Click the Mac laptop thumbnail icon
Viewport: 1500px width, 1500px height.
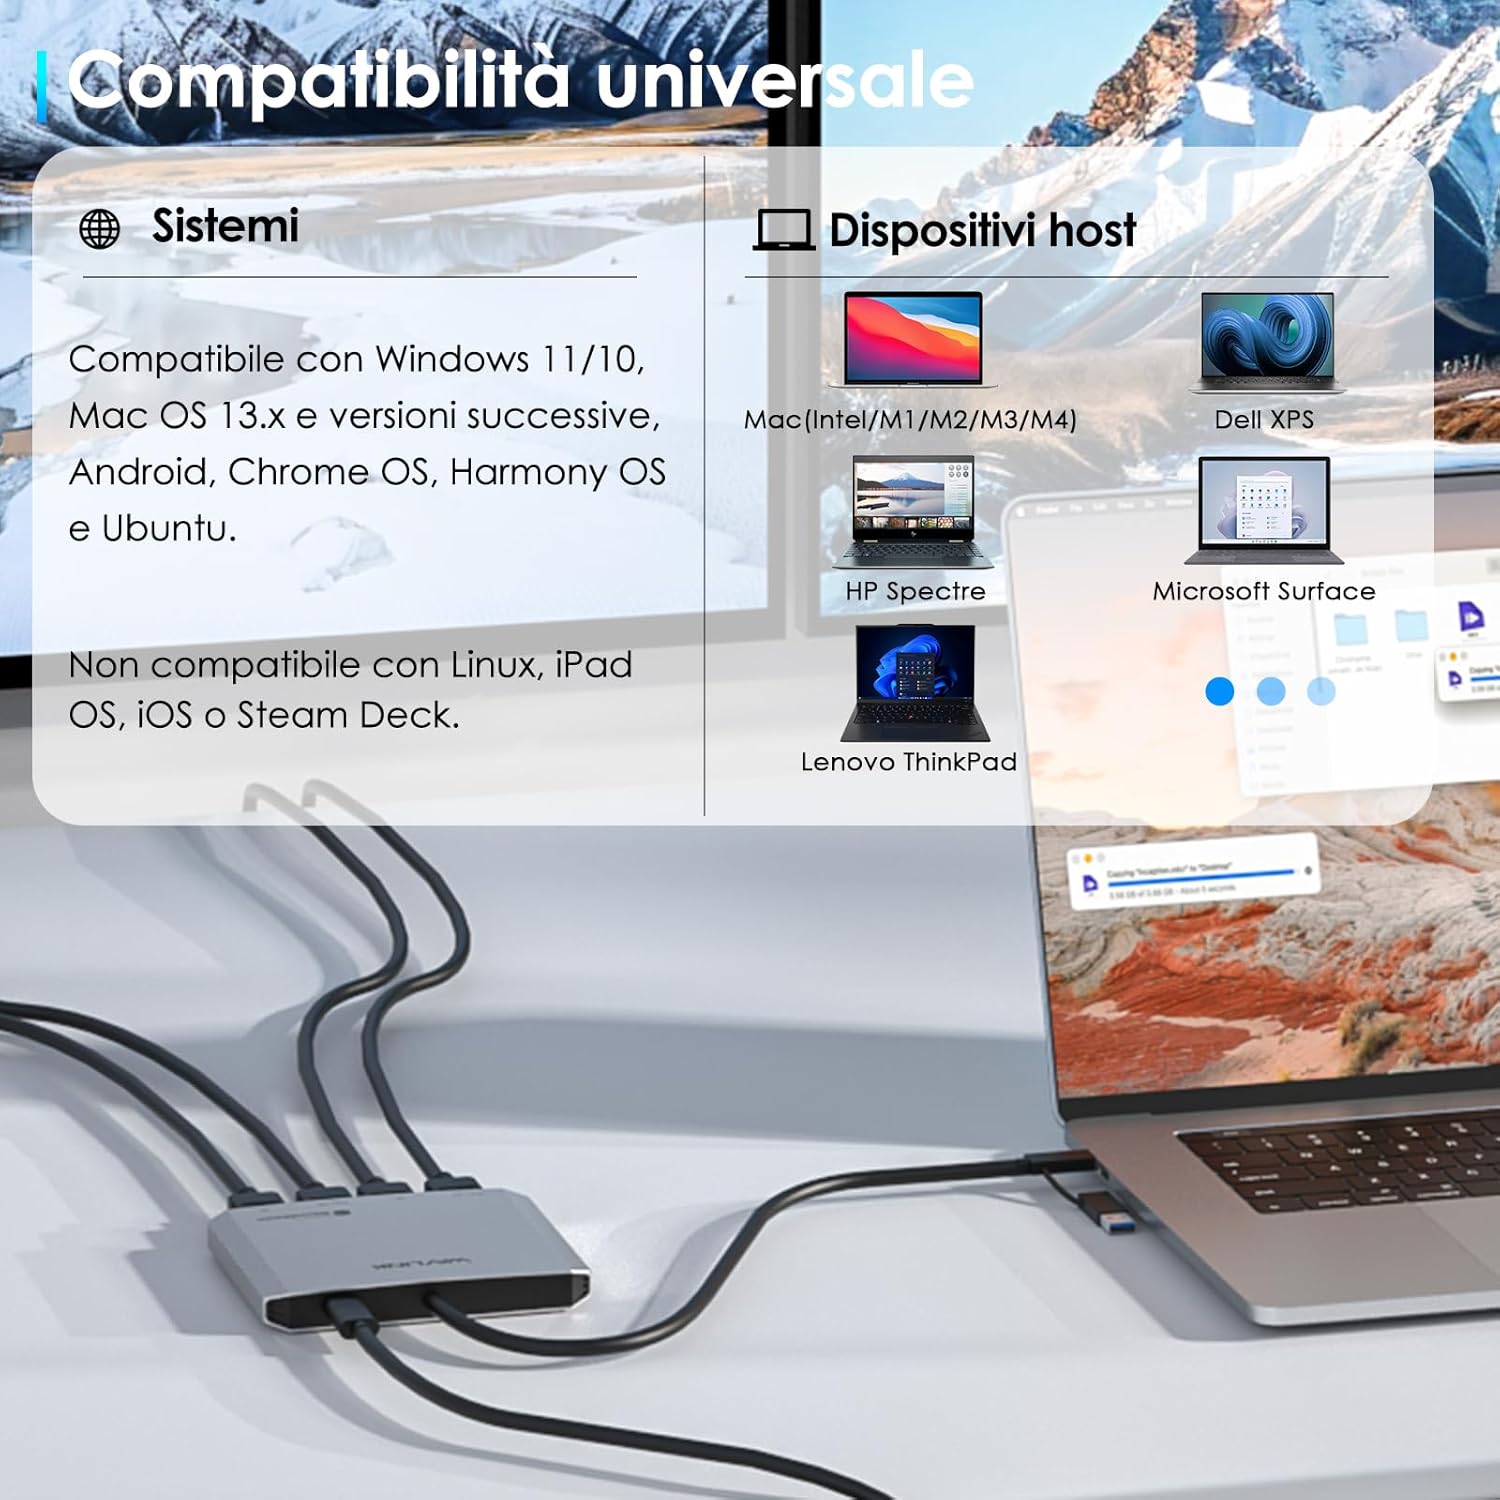[x=912, y=338]
